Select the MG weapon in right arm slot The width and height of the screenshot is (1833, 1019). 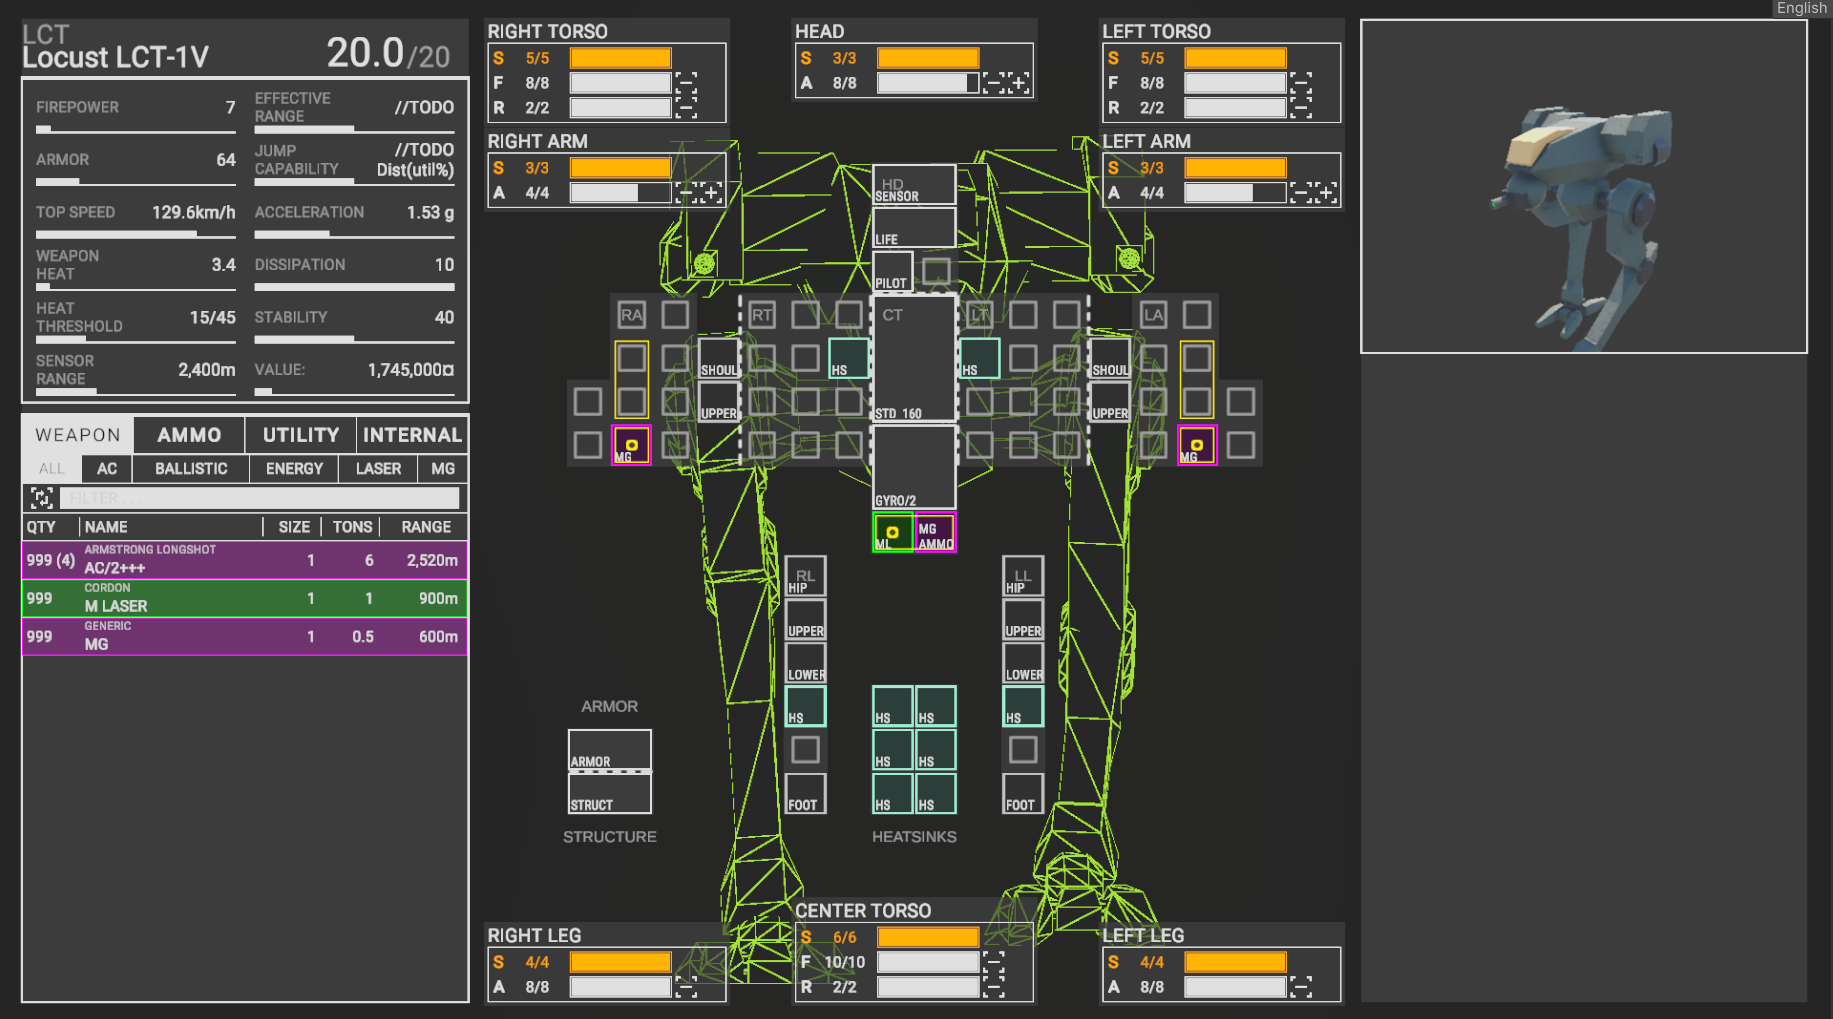[631, 445]
